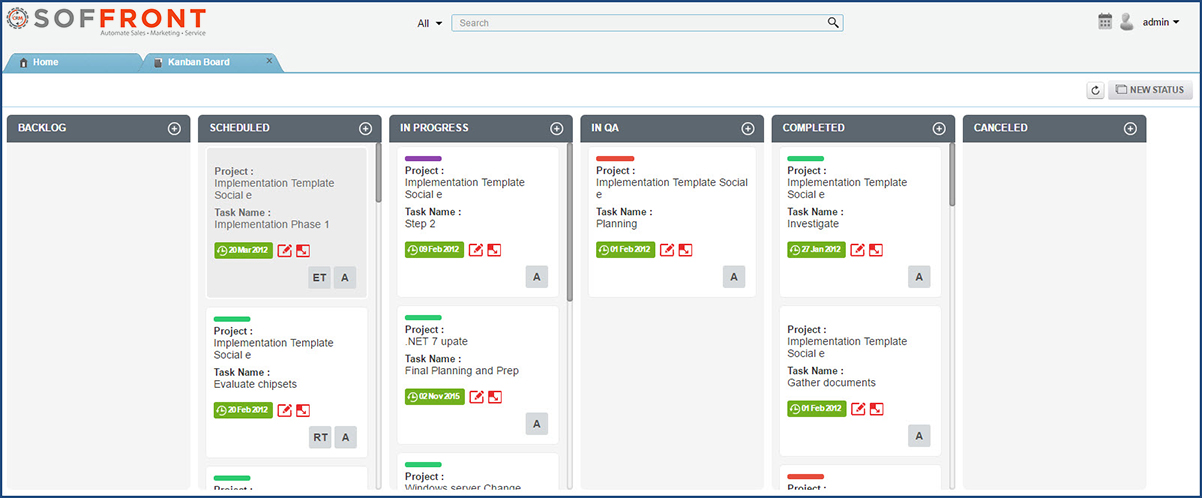Expand the Planning card in IN QA

coord(685,249)
